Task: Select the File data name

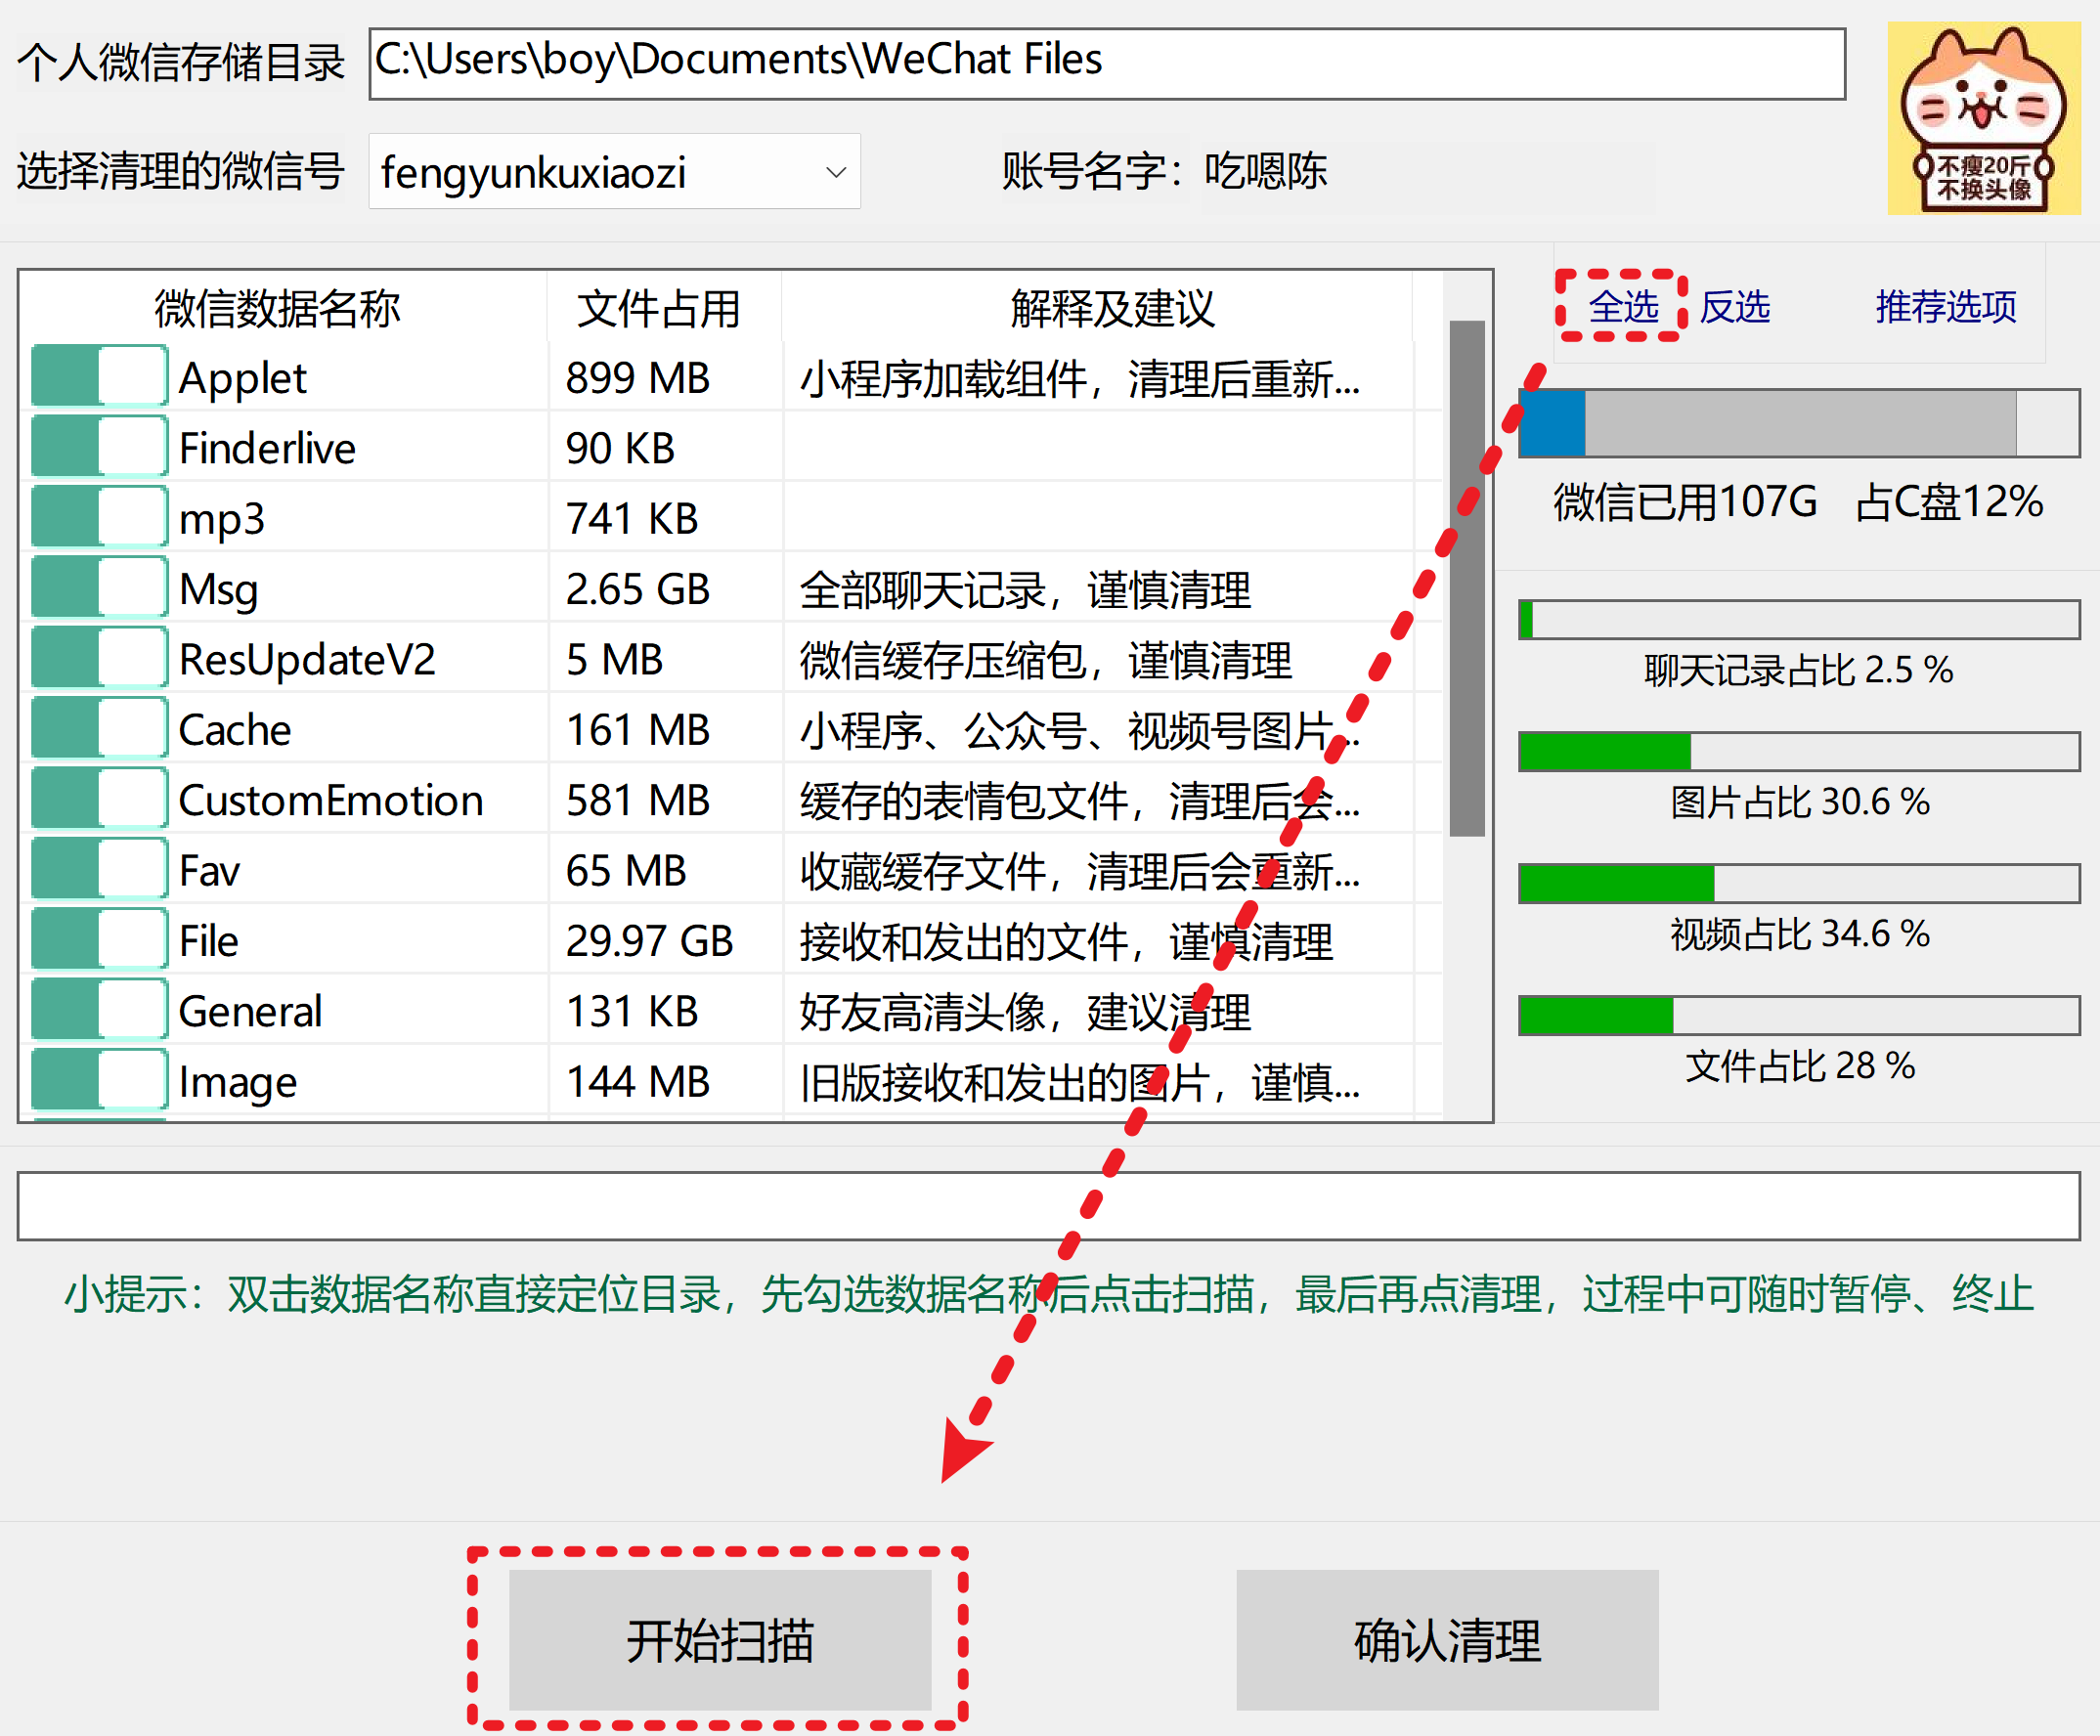Action: click(208, 941)
